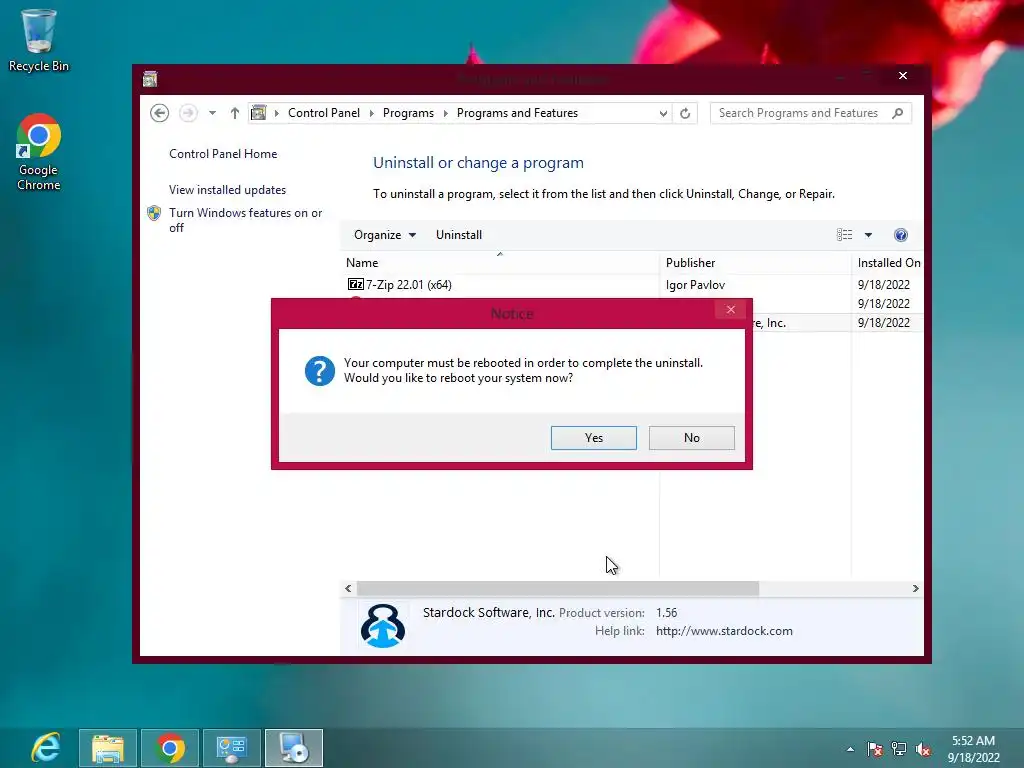Close the Programs and Features window
1024x768 pixels.
(x=903, y=76)
